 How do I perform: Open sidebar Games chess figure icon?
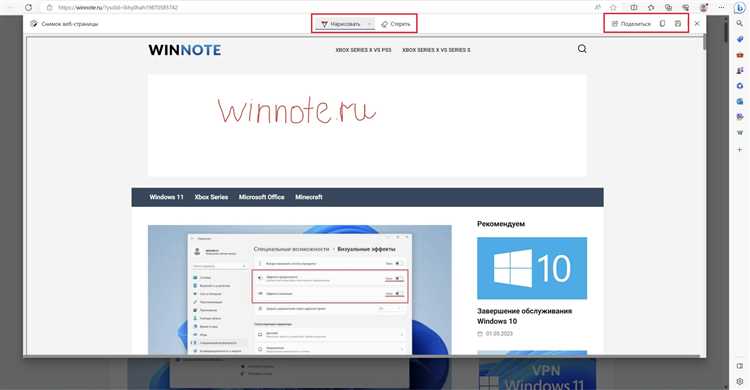740,70
